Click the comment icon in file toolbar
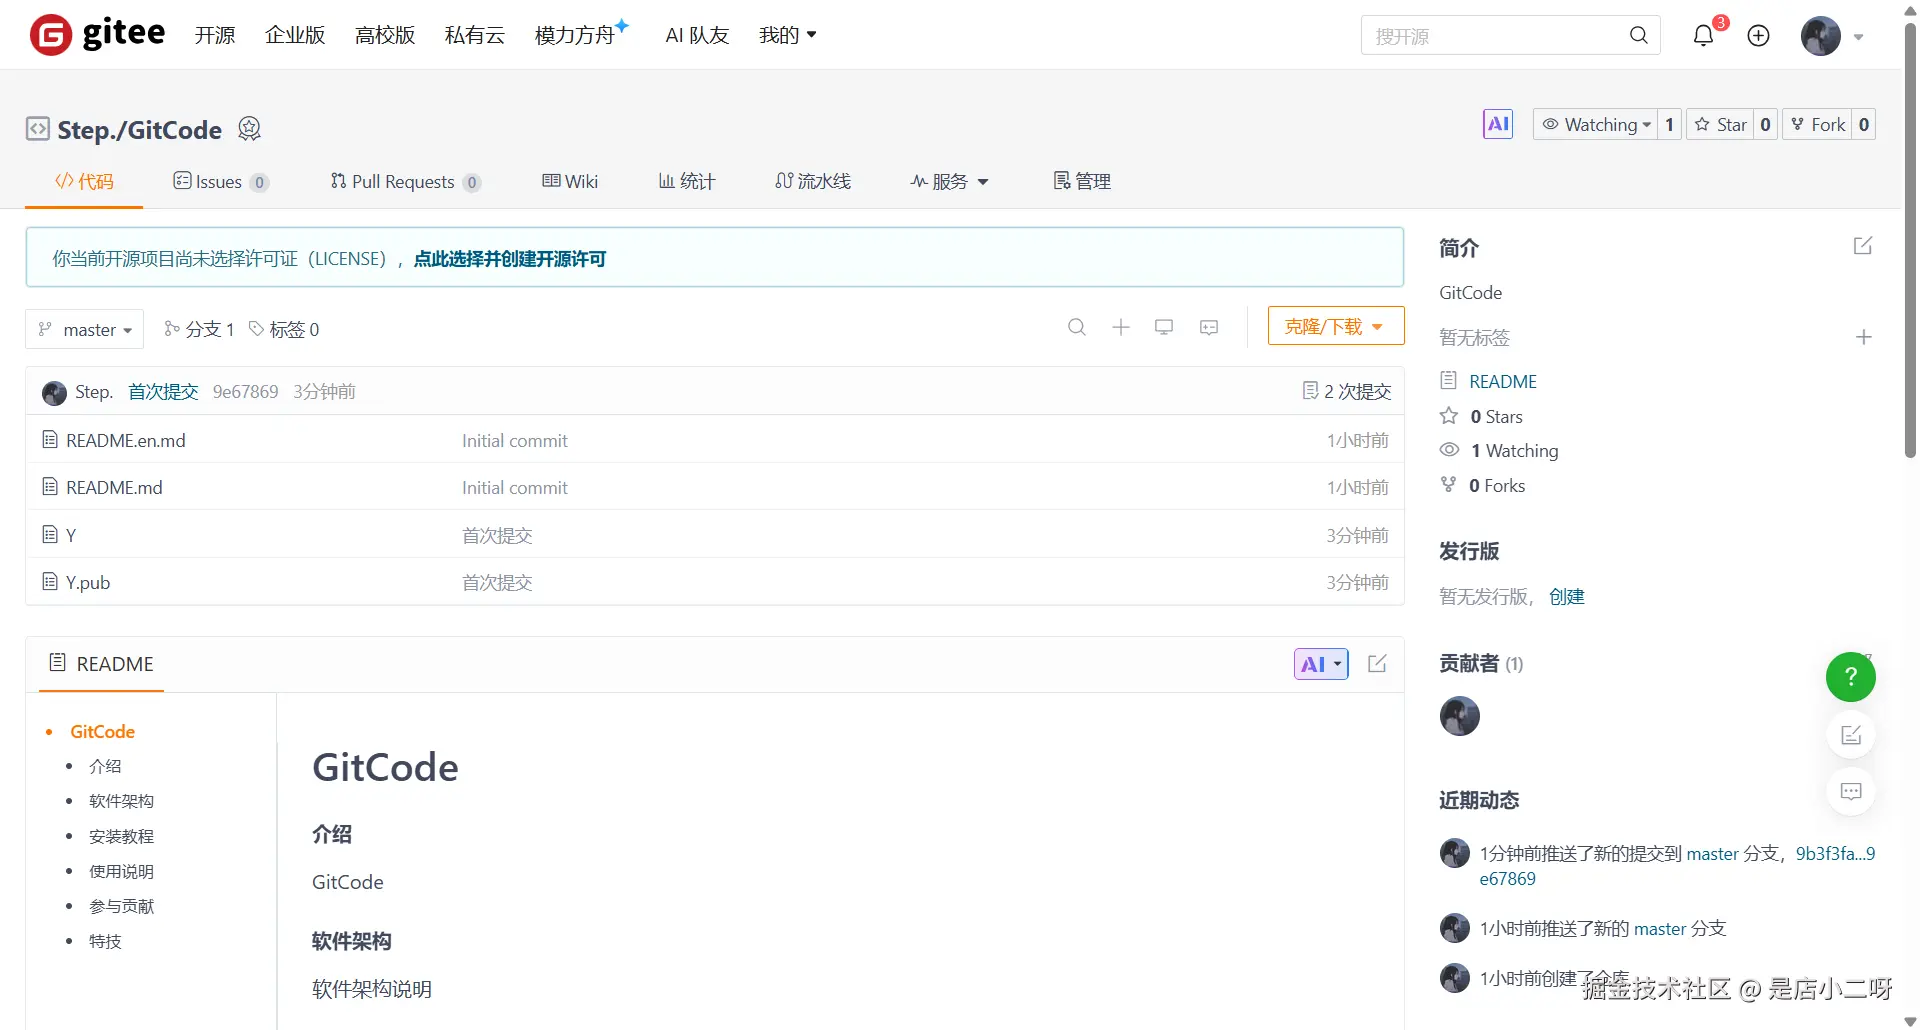This screenshot has height=1030, width=1920. pyautogui.click(x=1209, y=327)
